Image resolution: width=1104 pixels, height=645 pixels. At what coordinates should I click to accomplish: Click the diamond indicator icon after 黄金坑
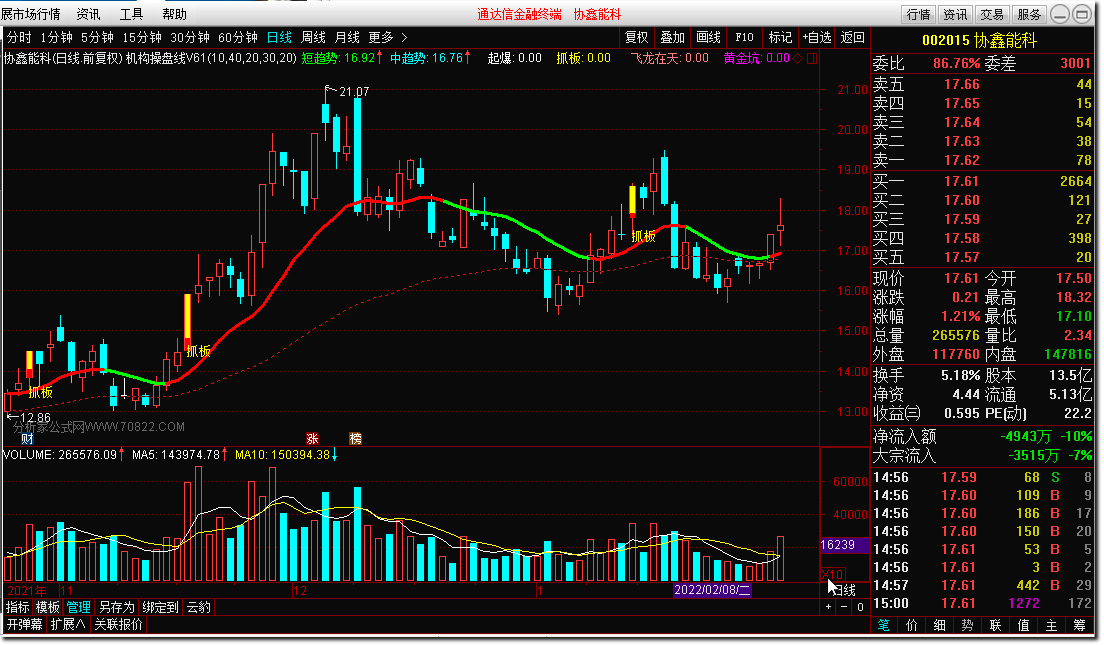pos(798,58)
